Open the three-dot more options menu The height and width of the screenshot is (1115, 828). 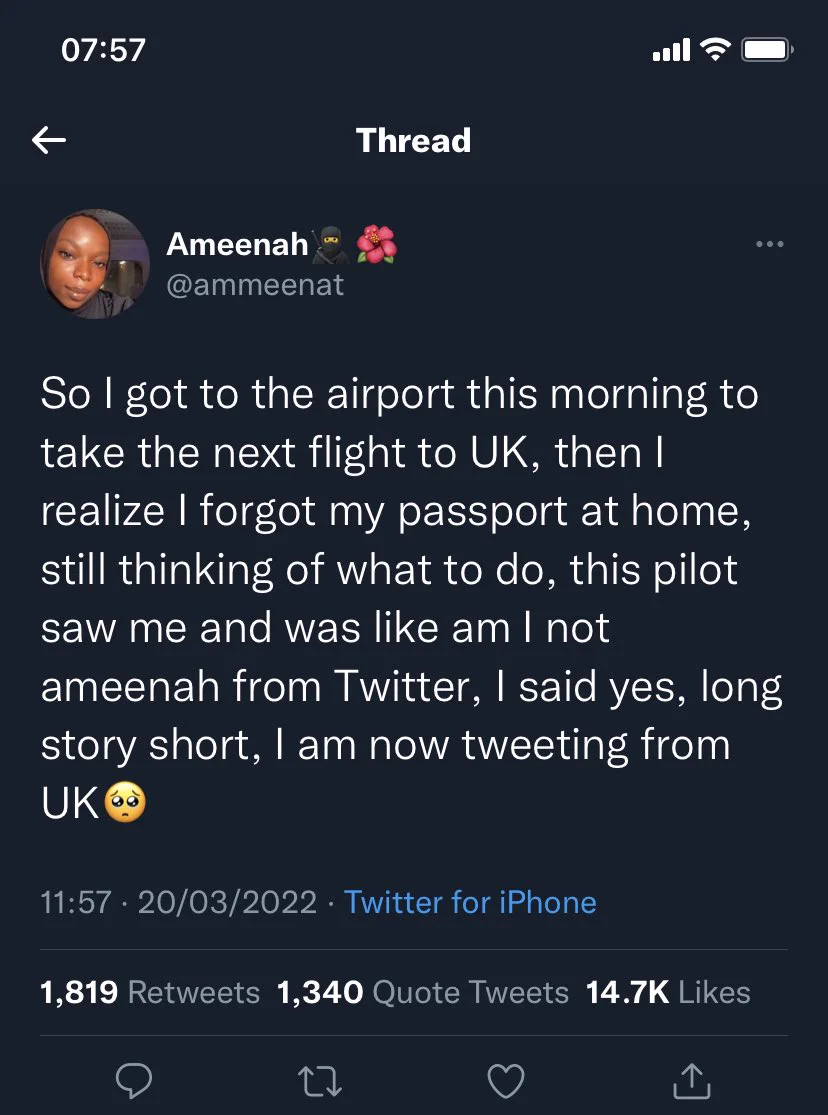click(770, 244)
